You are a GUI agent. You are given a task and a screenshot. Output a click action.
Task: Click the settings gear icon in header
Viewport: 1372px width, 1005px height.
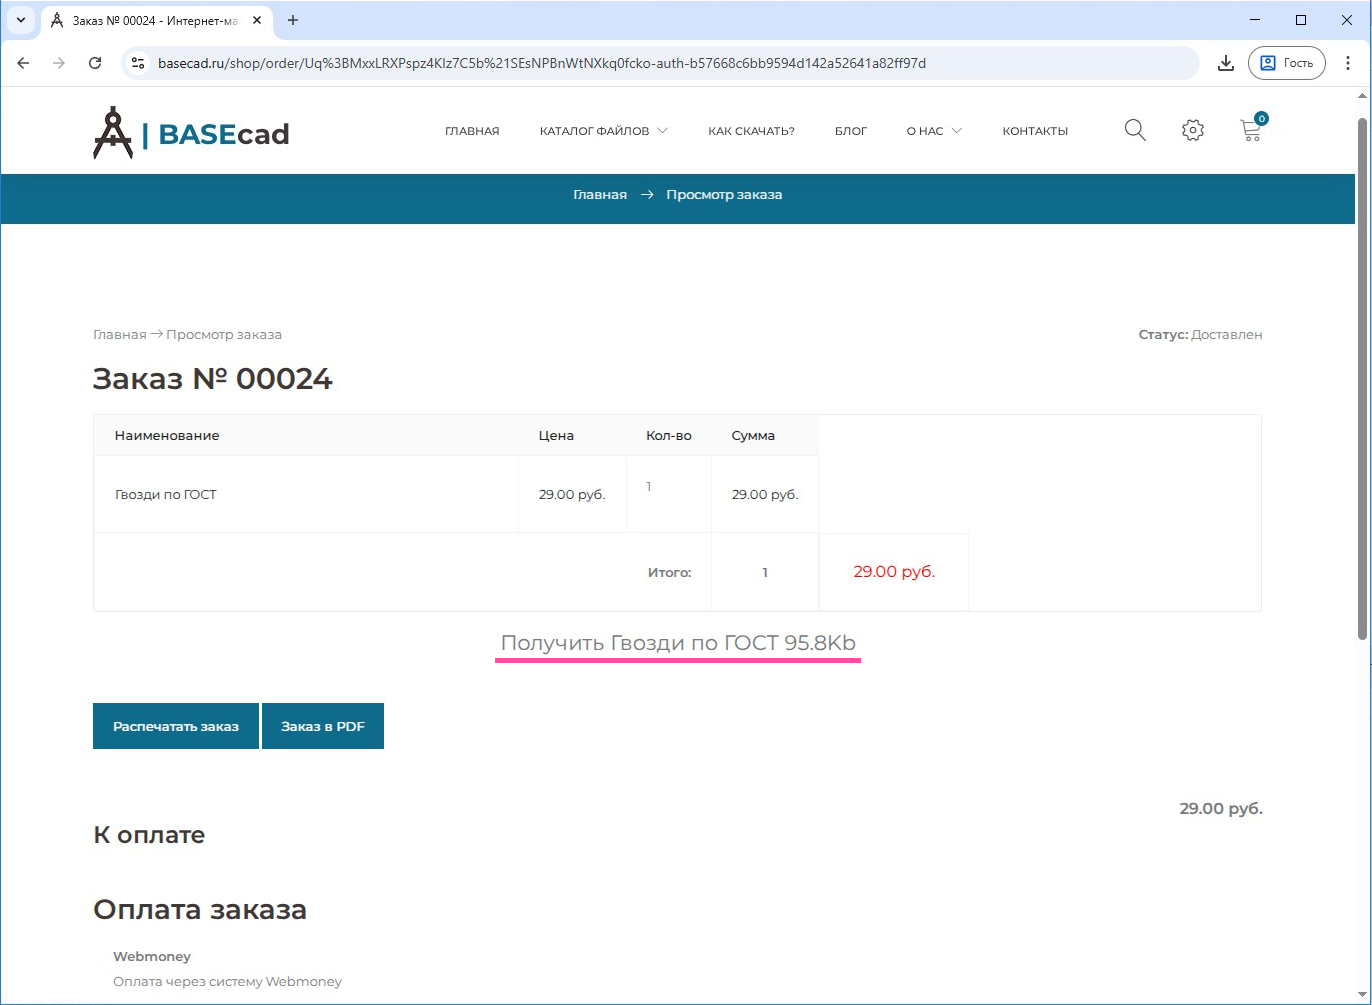(1192, 130)
